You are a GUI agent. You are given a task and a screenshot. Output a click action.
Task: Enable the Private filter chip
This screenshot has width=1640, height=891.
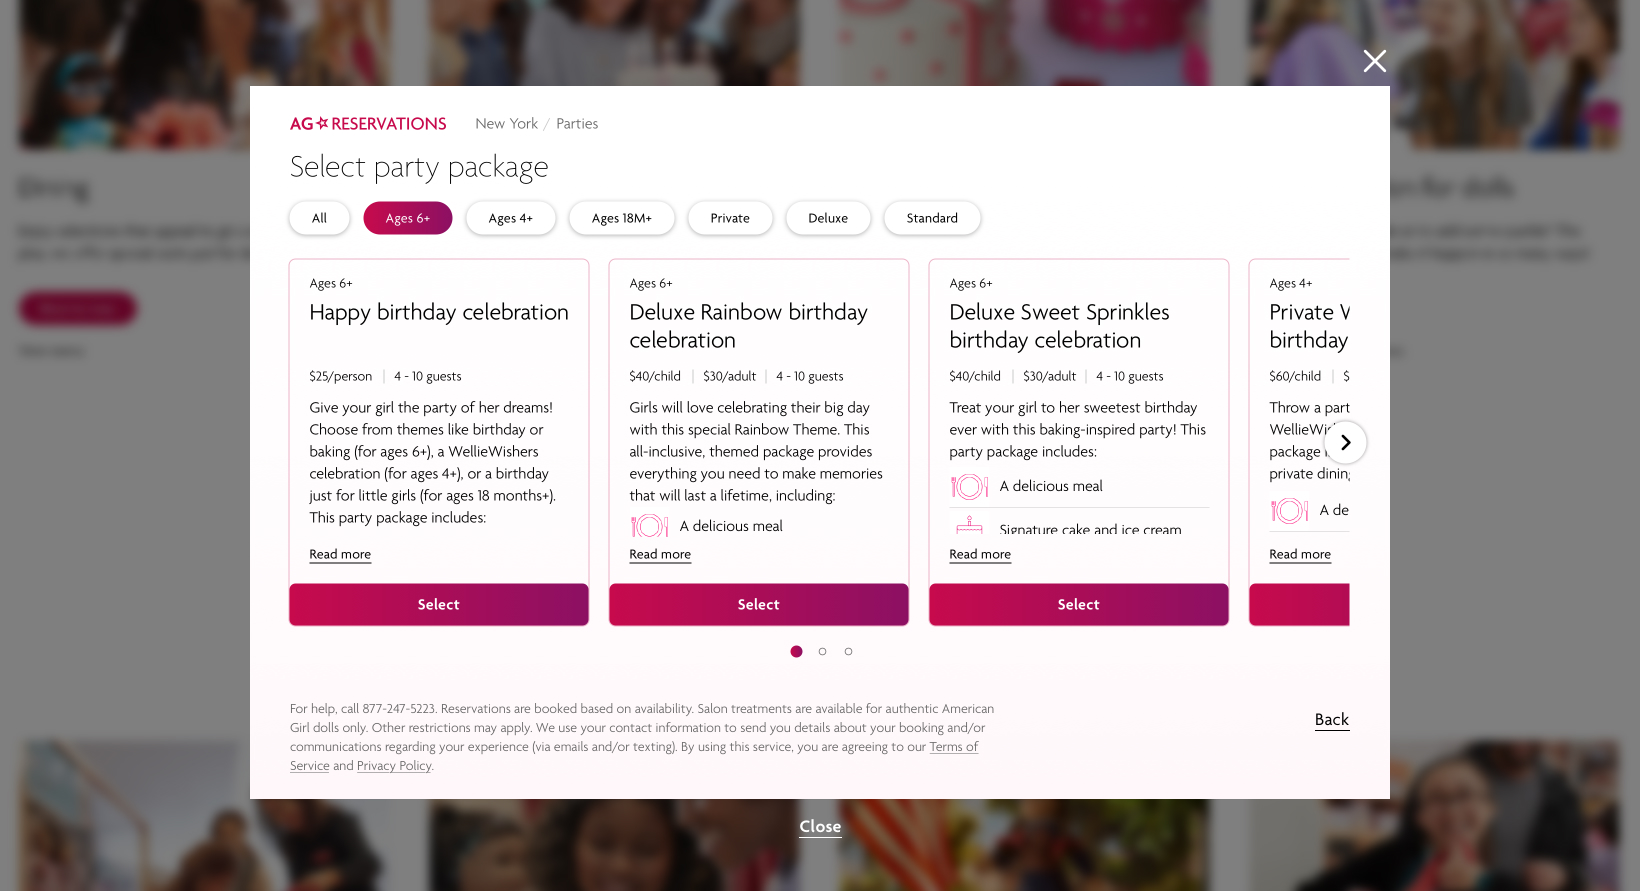point(729,218)
